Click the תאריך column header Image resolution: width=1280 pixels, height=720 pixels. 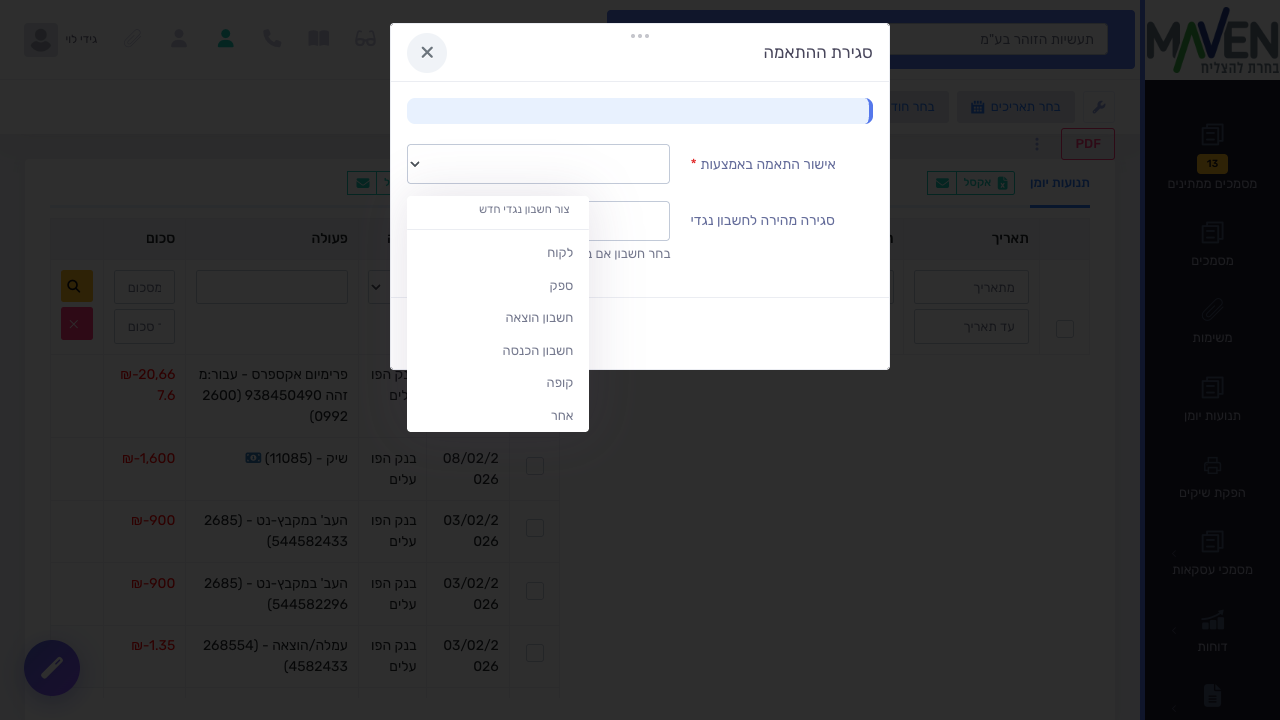click(x=1010, y=238)
